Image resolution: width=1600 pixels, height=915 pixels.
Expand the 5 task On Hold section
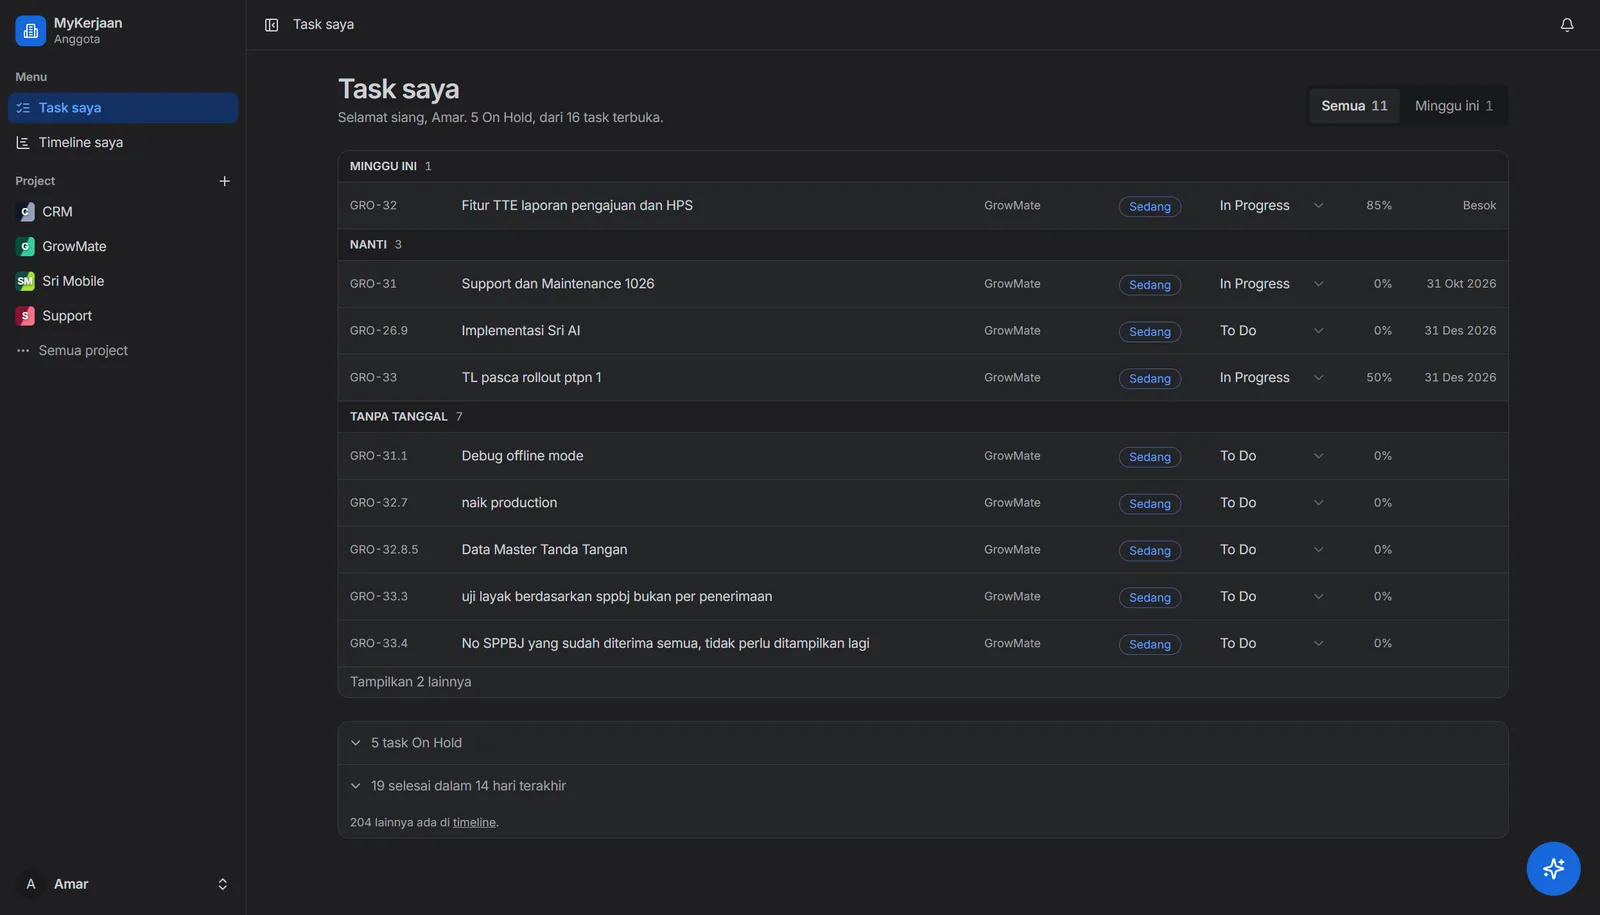tap(923, 743)
